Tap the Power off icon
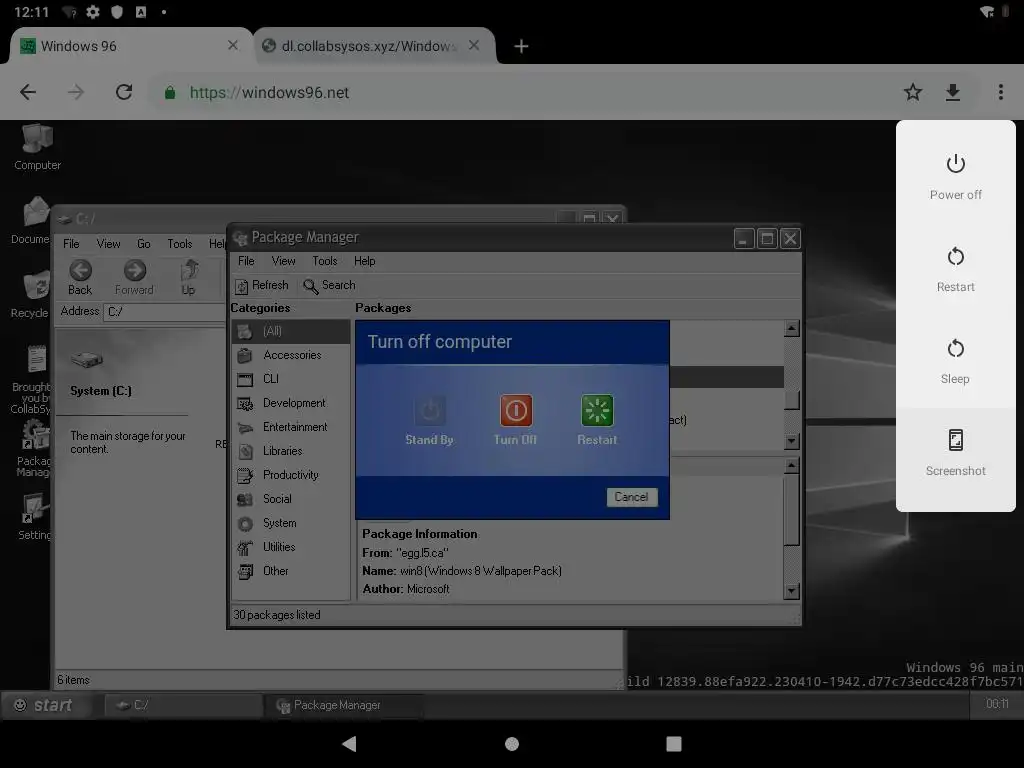The height and width of the screenshot is (768, 1024). tap(955, 163)
